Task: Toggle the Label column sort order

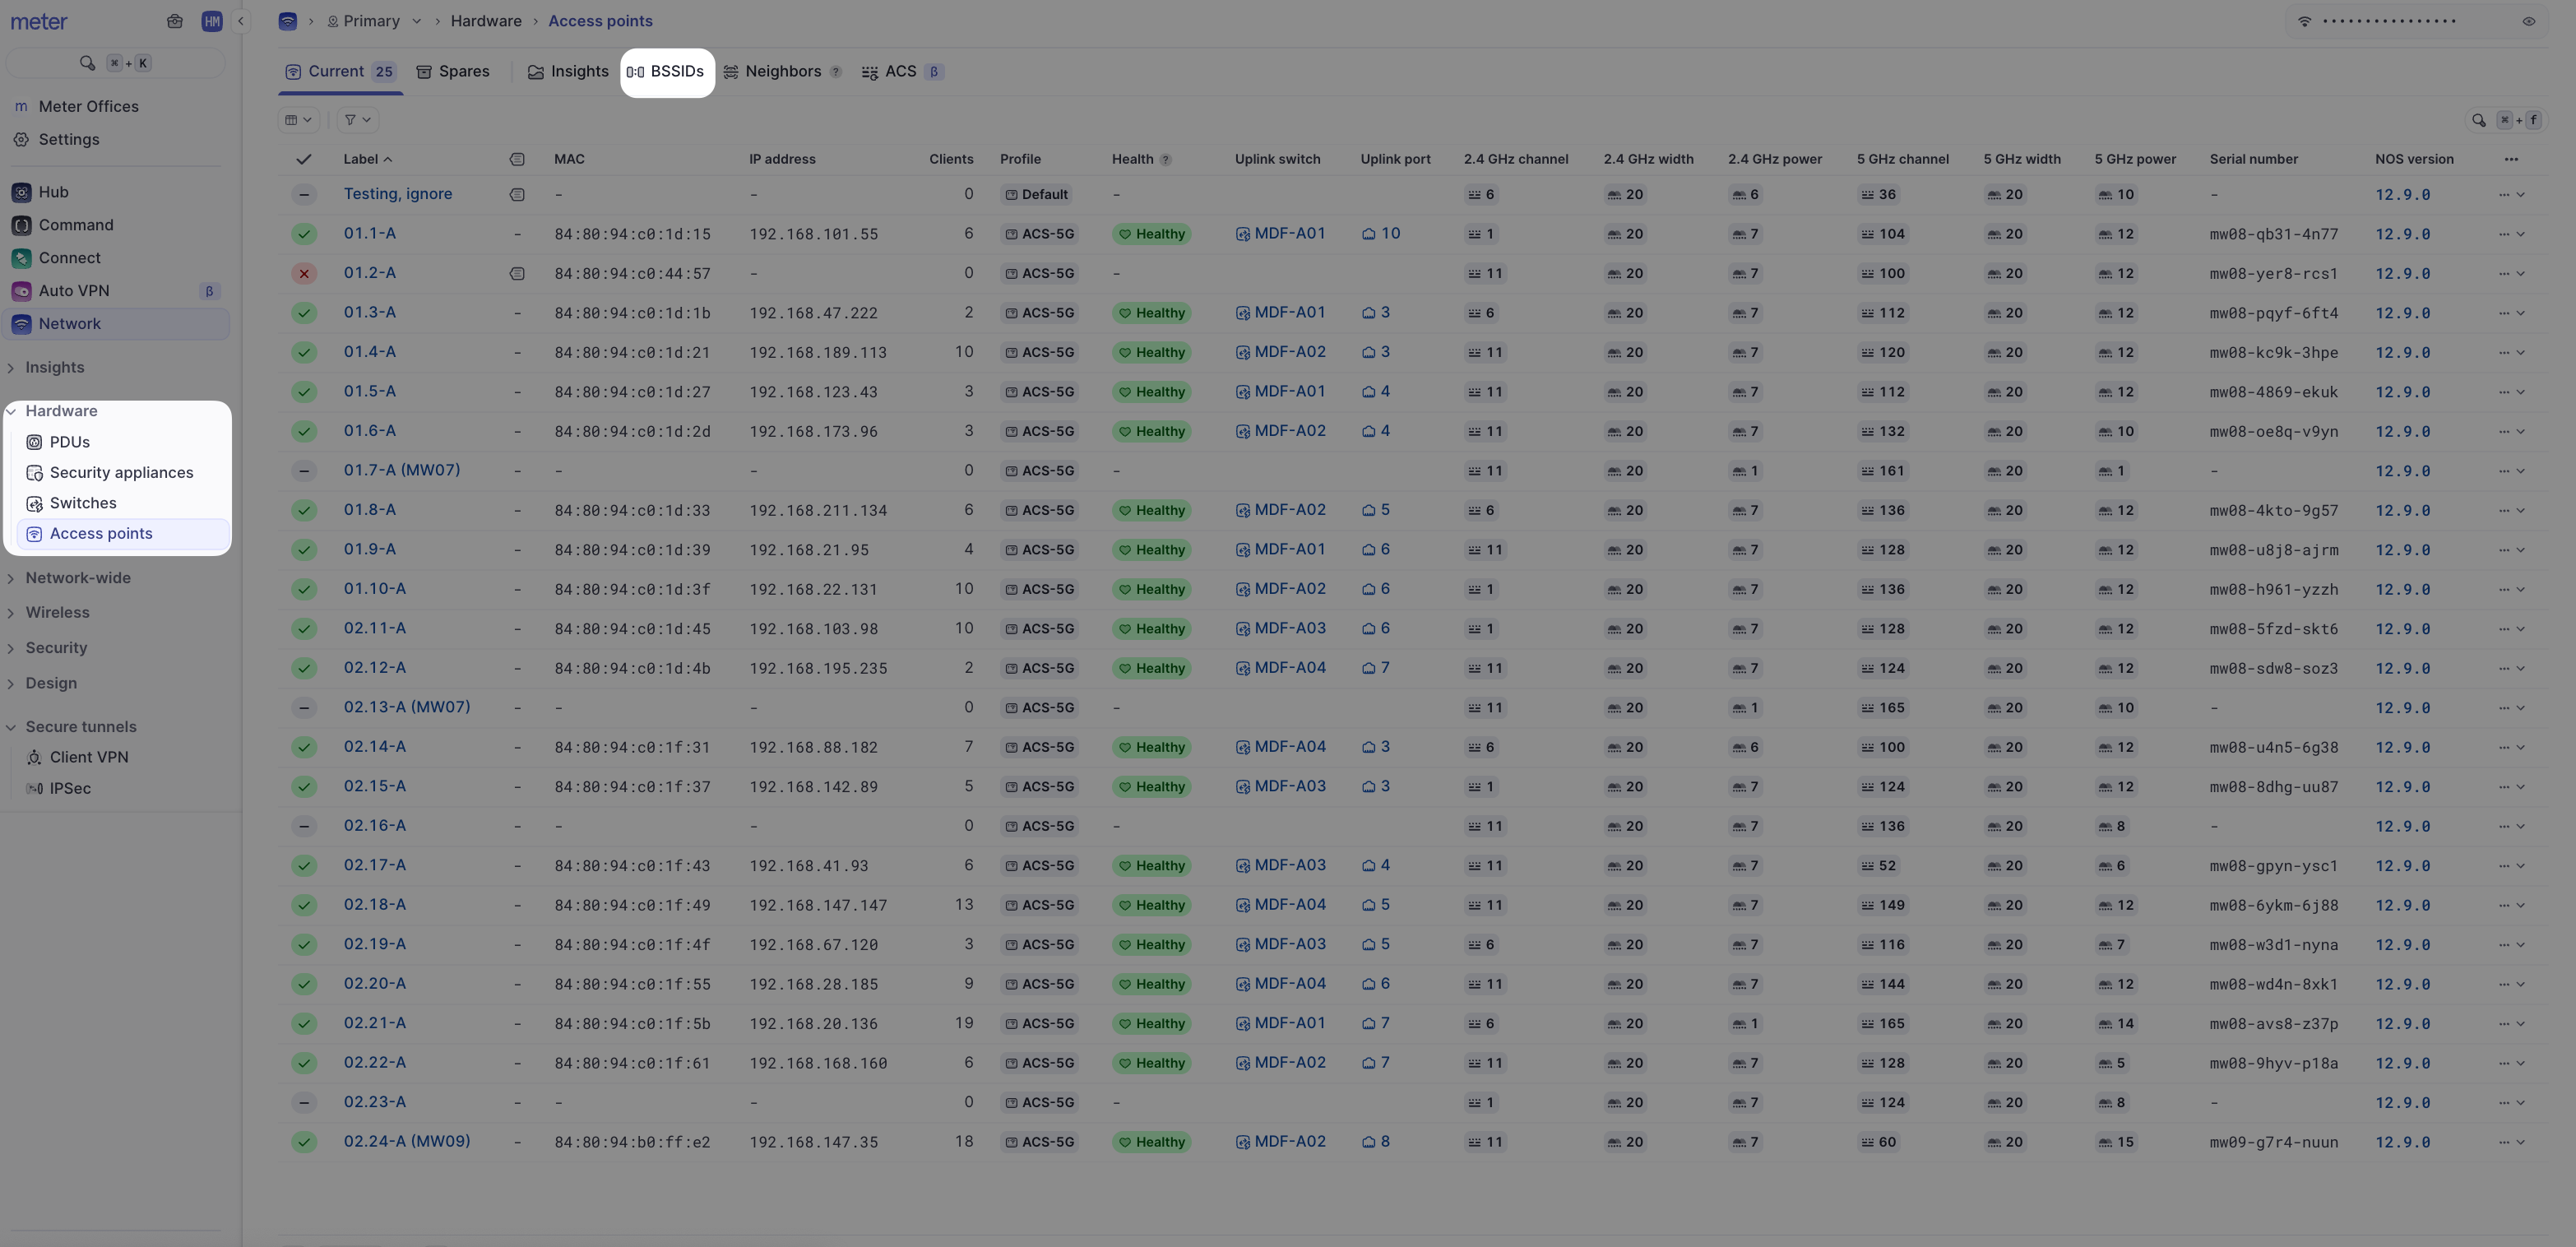Action: 367,158
